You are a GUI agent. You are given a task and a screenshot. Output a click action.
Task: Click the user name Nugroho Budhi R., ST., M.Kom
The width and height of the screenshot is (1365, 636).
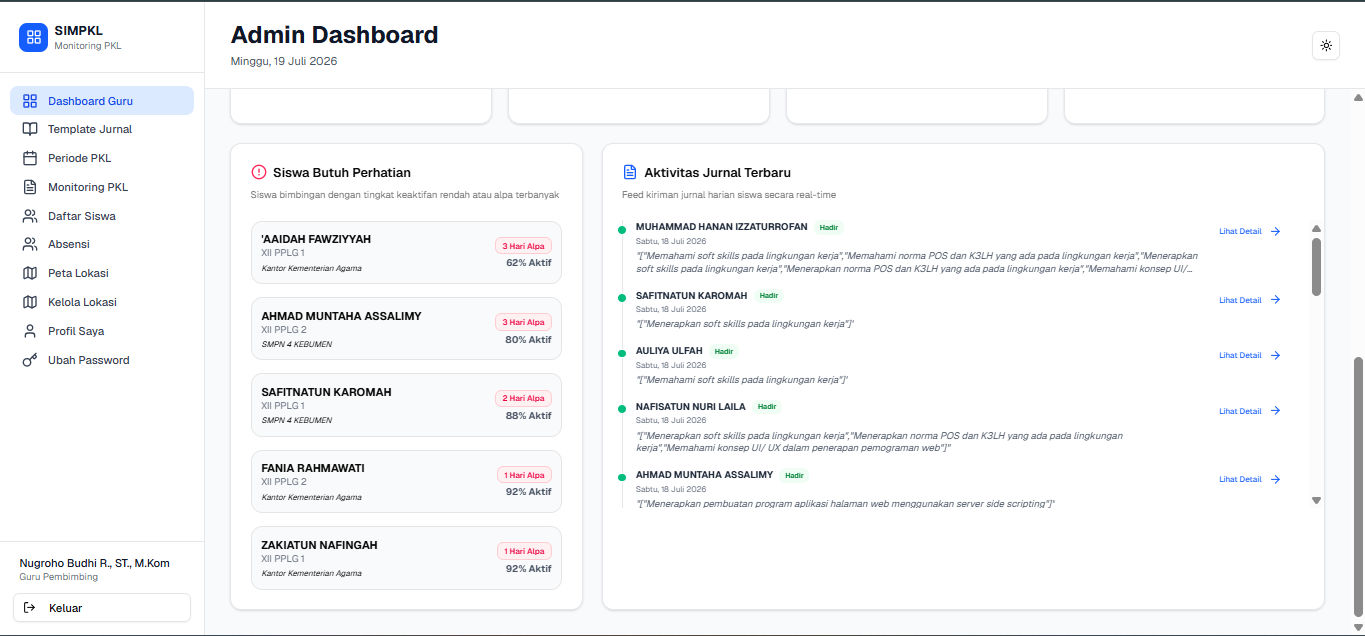point(95,563)
